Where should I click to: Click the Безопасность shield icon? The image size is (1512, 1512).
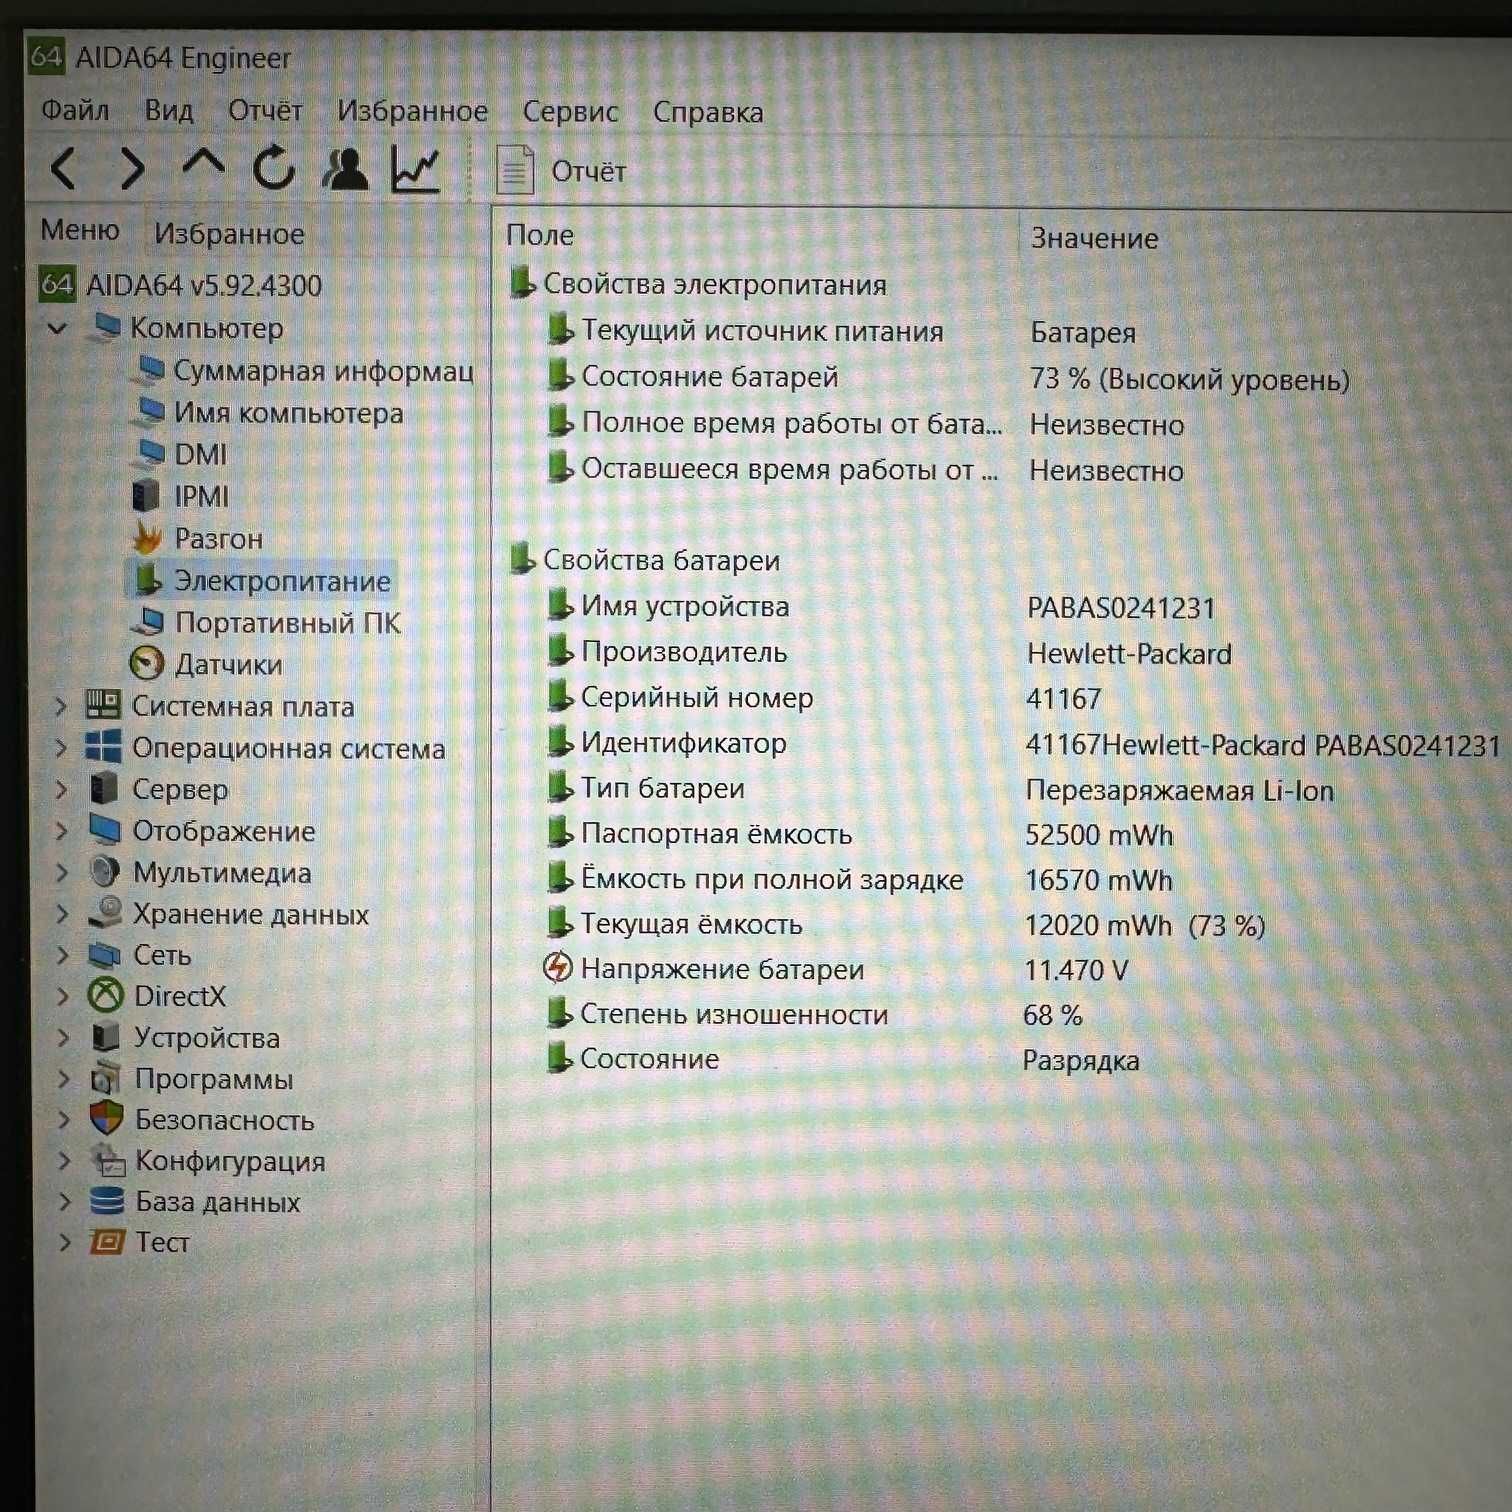click(x=106, y=1119)
